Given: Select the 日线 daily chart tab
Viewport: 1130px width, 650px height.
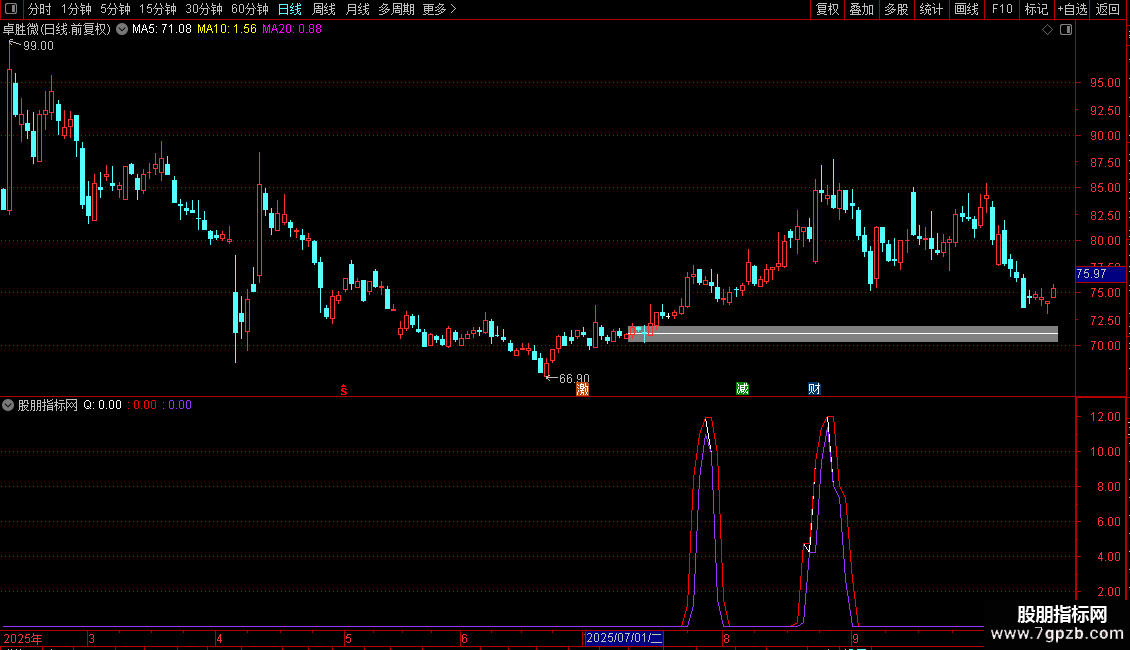Looking at the screenshot, I should tap(290, 9).
